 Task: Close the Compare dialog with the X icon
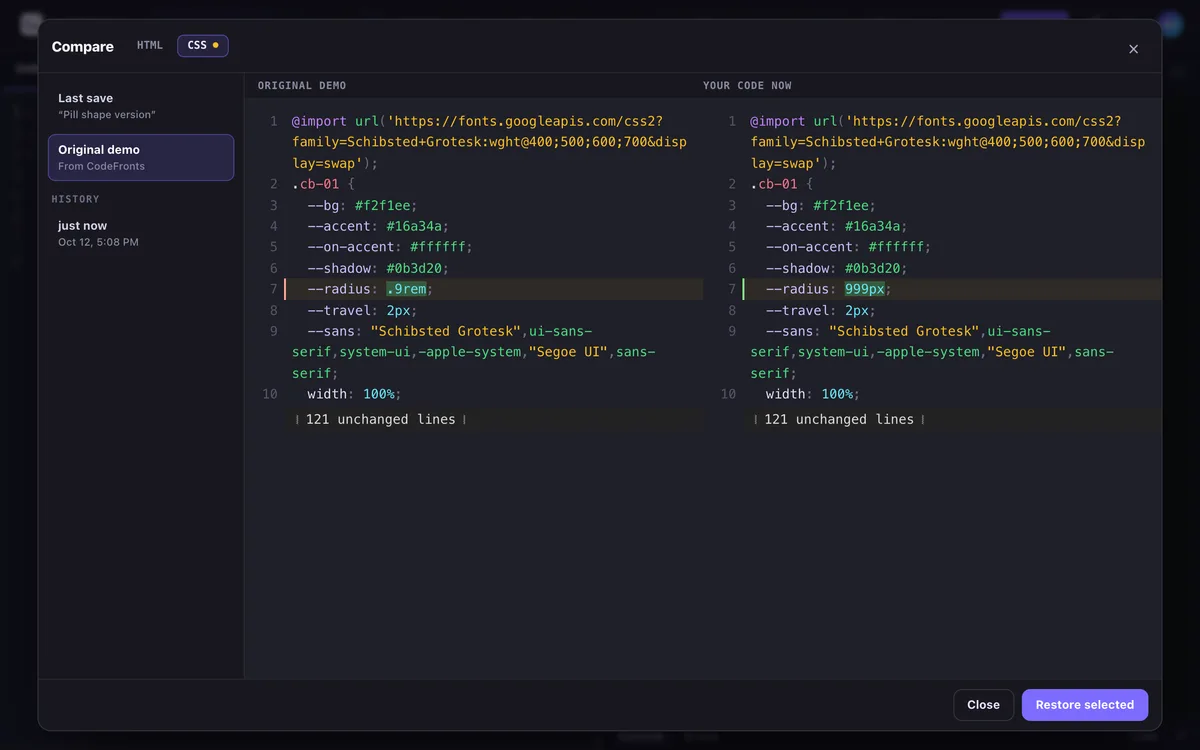point(1133,49)
